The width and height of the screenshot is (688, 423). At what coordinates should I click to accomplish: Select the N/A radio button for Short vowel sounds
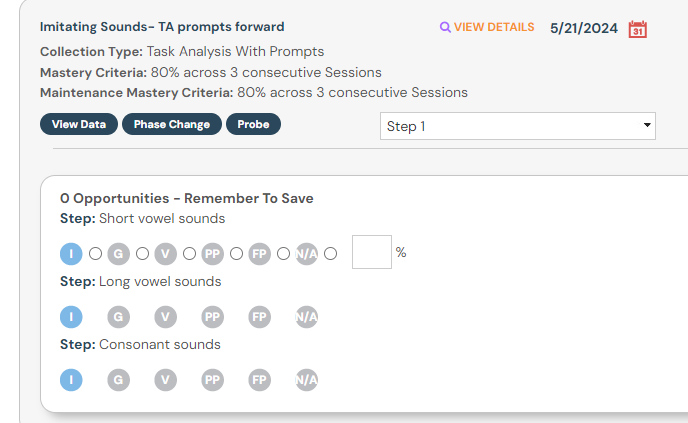tap(331, 253)
